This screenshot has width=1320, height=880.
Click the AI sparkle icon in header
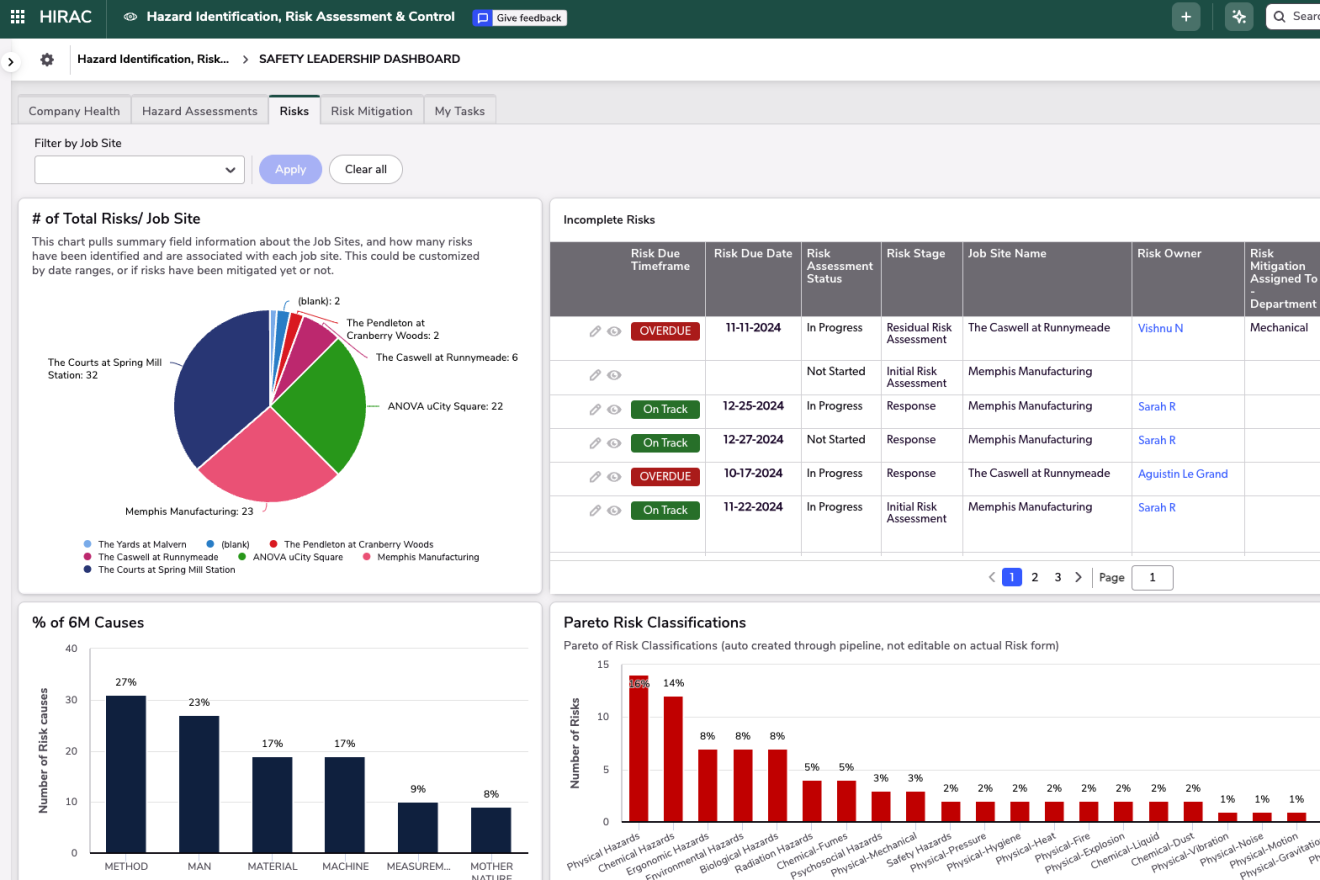(1239, 17)
